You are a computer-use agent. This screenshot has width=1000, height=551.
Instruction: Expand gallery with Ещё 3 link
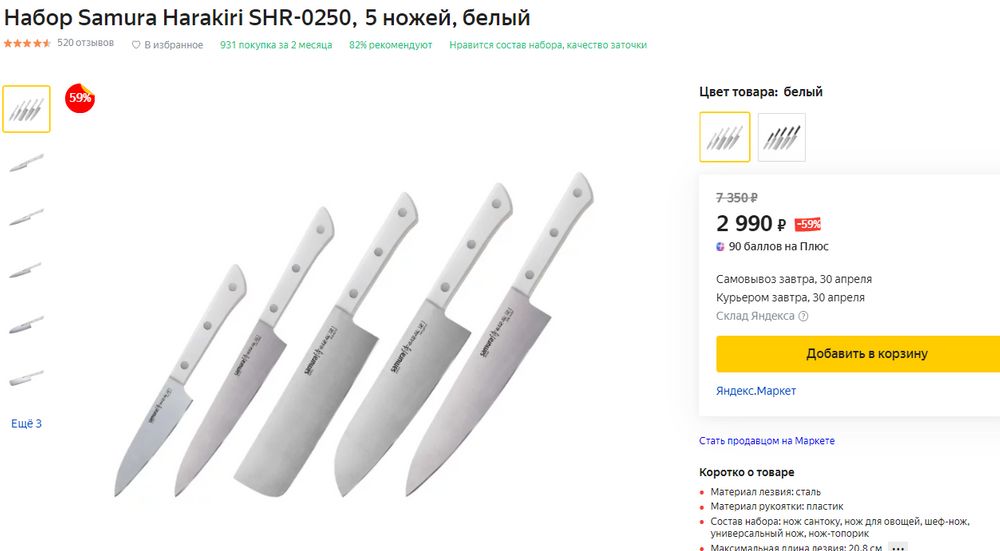pos(26,423)
